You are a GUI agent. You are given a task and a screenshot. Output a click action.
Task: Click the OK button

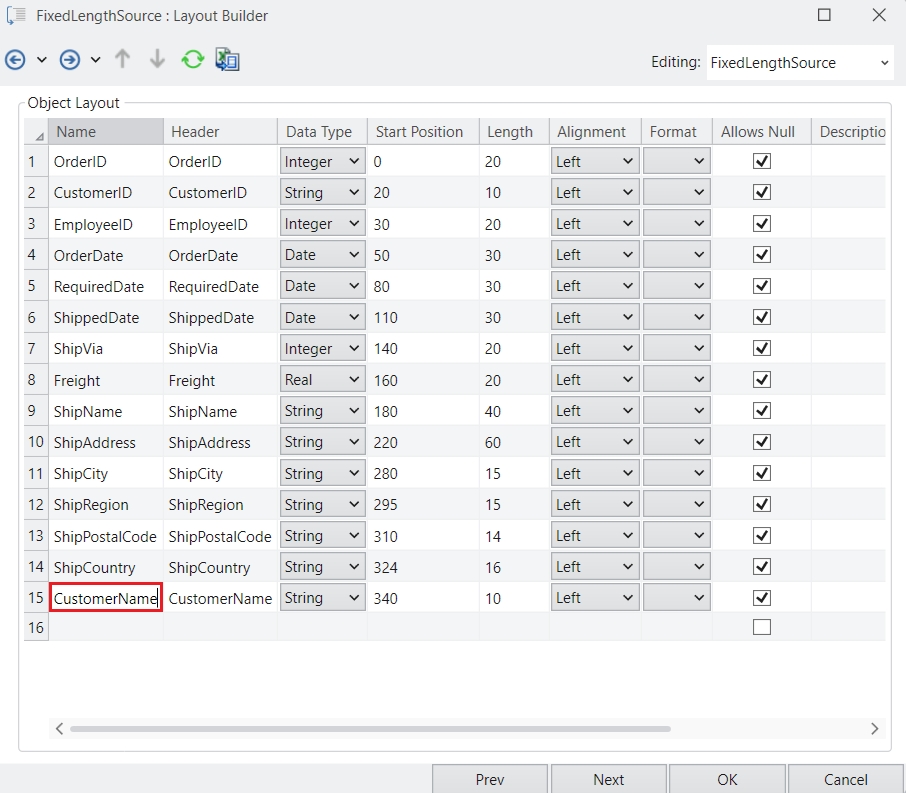click(x=727, y=779)
